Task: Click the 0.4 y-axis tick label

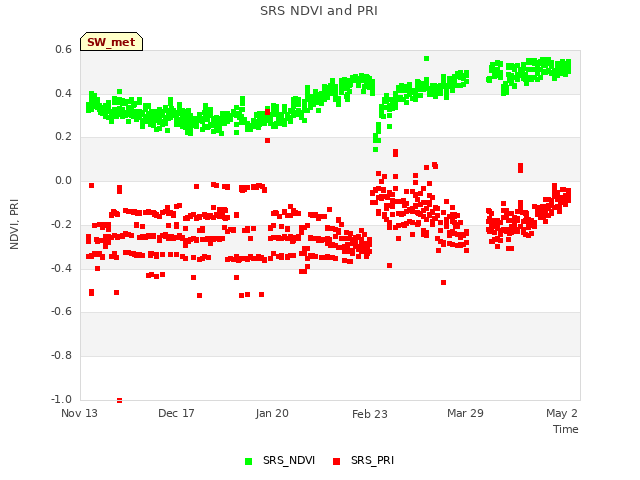Action: pyautogui.click(x=63, y=93)
